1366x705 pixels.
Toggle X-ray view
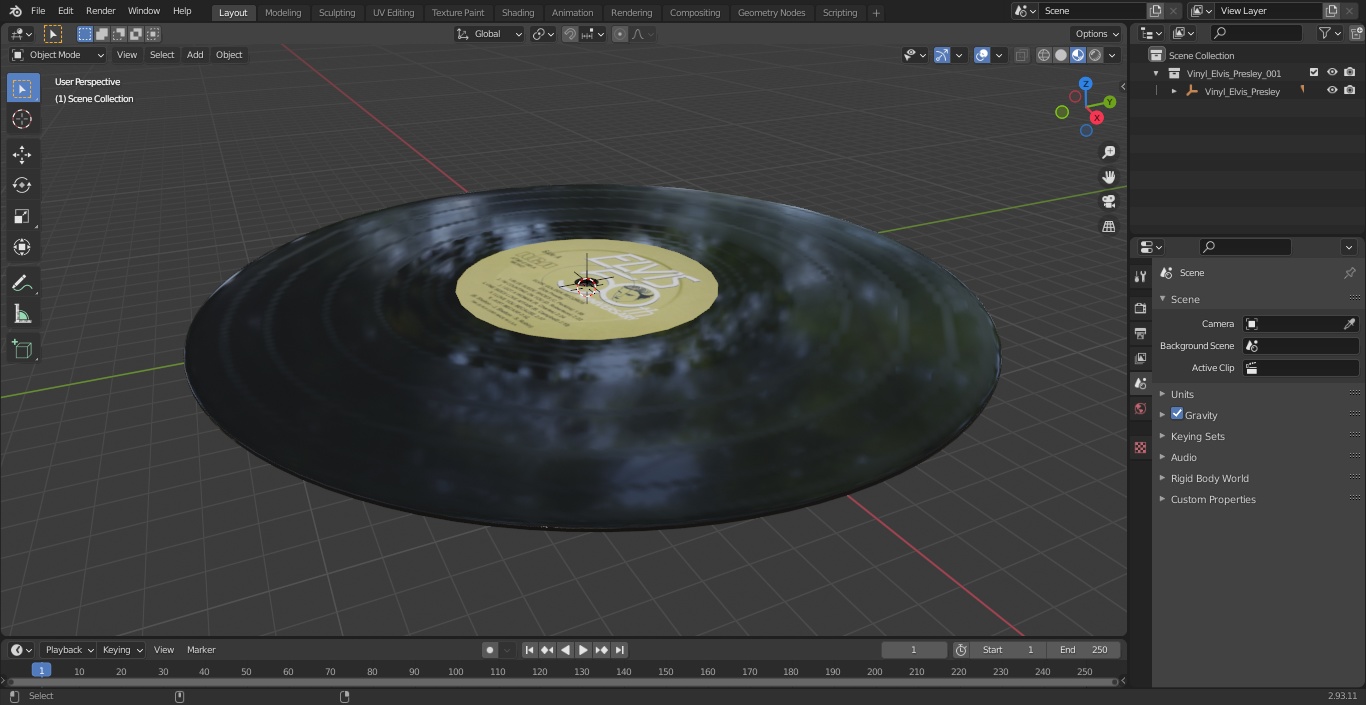point(1021,55)
